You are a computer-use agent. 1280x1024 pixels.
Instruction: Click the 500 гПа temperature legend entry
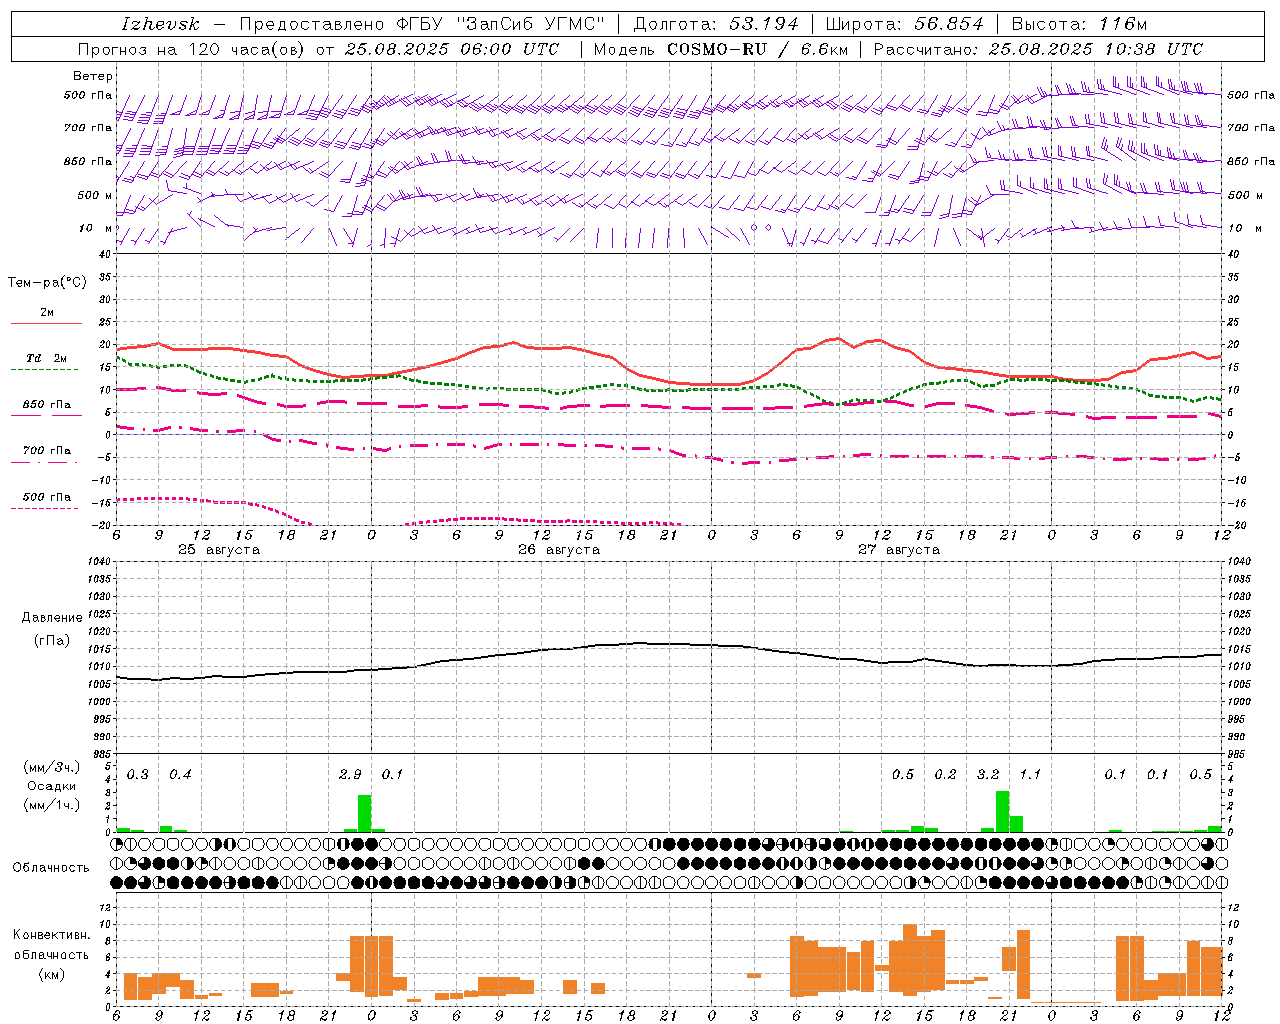pyautogui.click(x=46, y=497)
